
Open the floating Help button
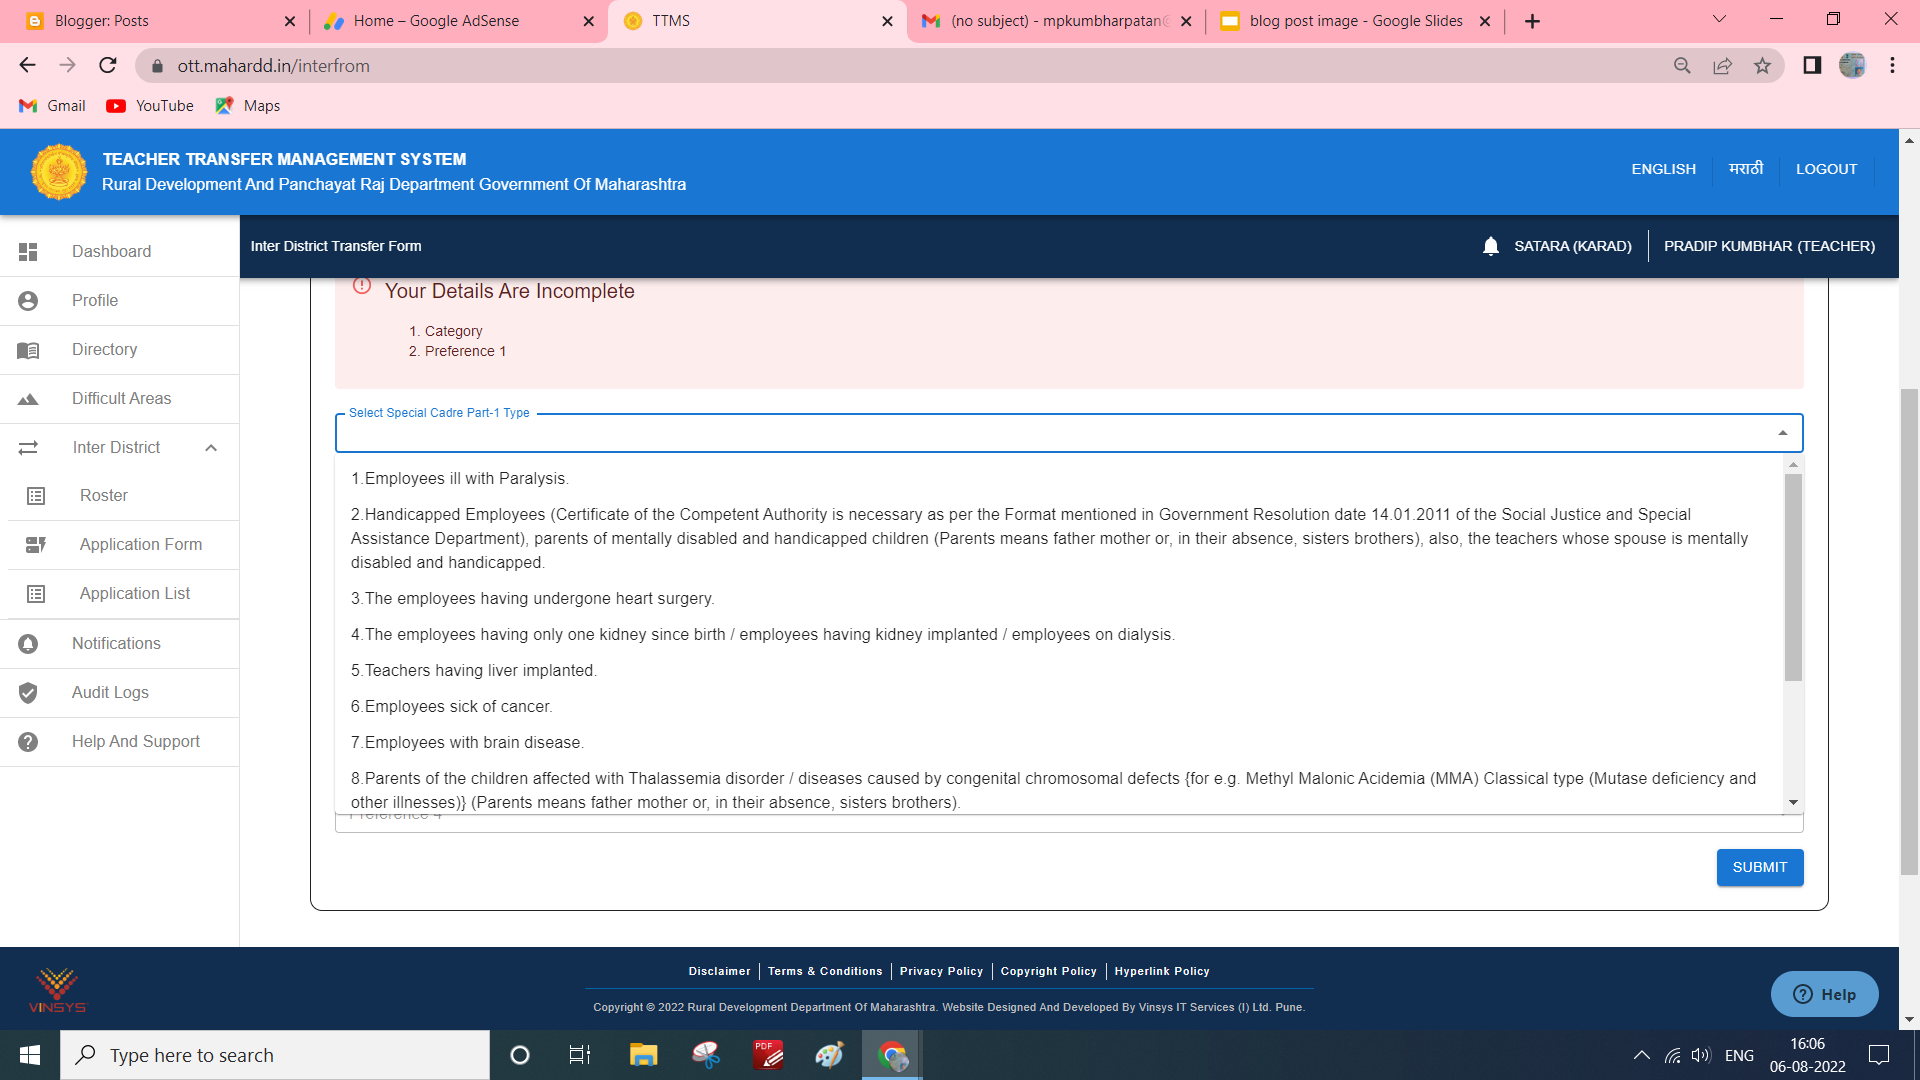tap(1825, 994)
